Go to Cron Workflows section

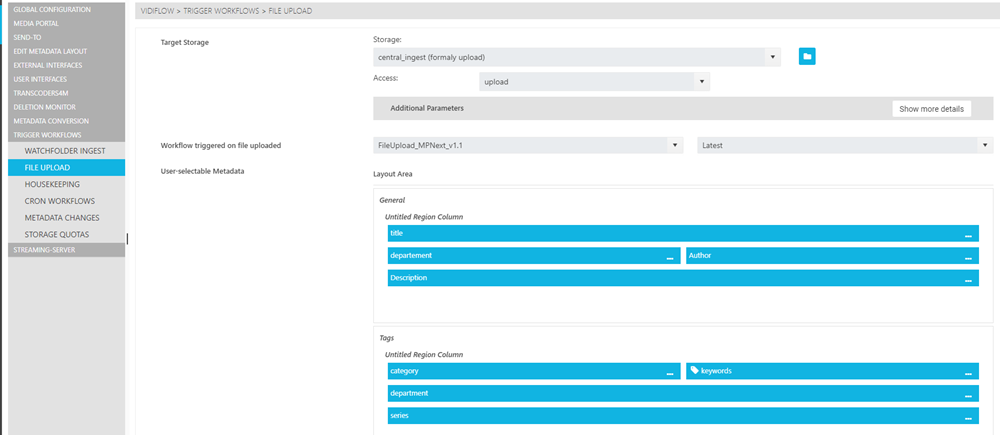59,201
